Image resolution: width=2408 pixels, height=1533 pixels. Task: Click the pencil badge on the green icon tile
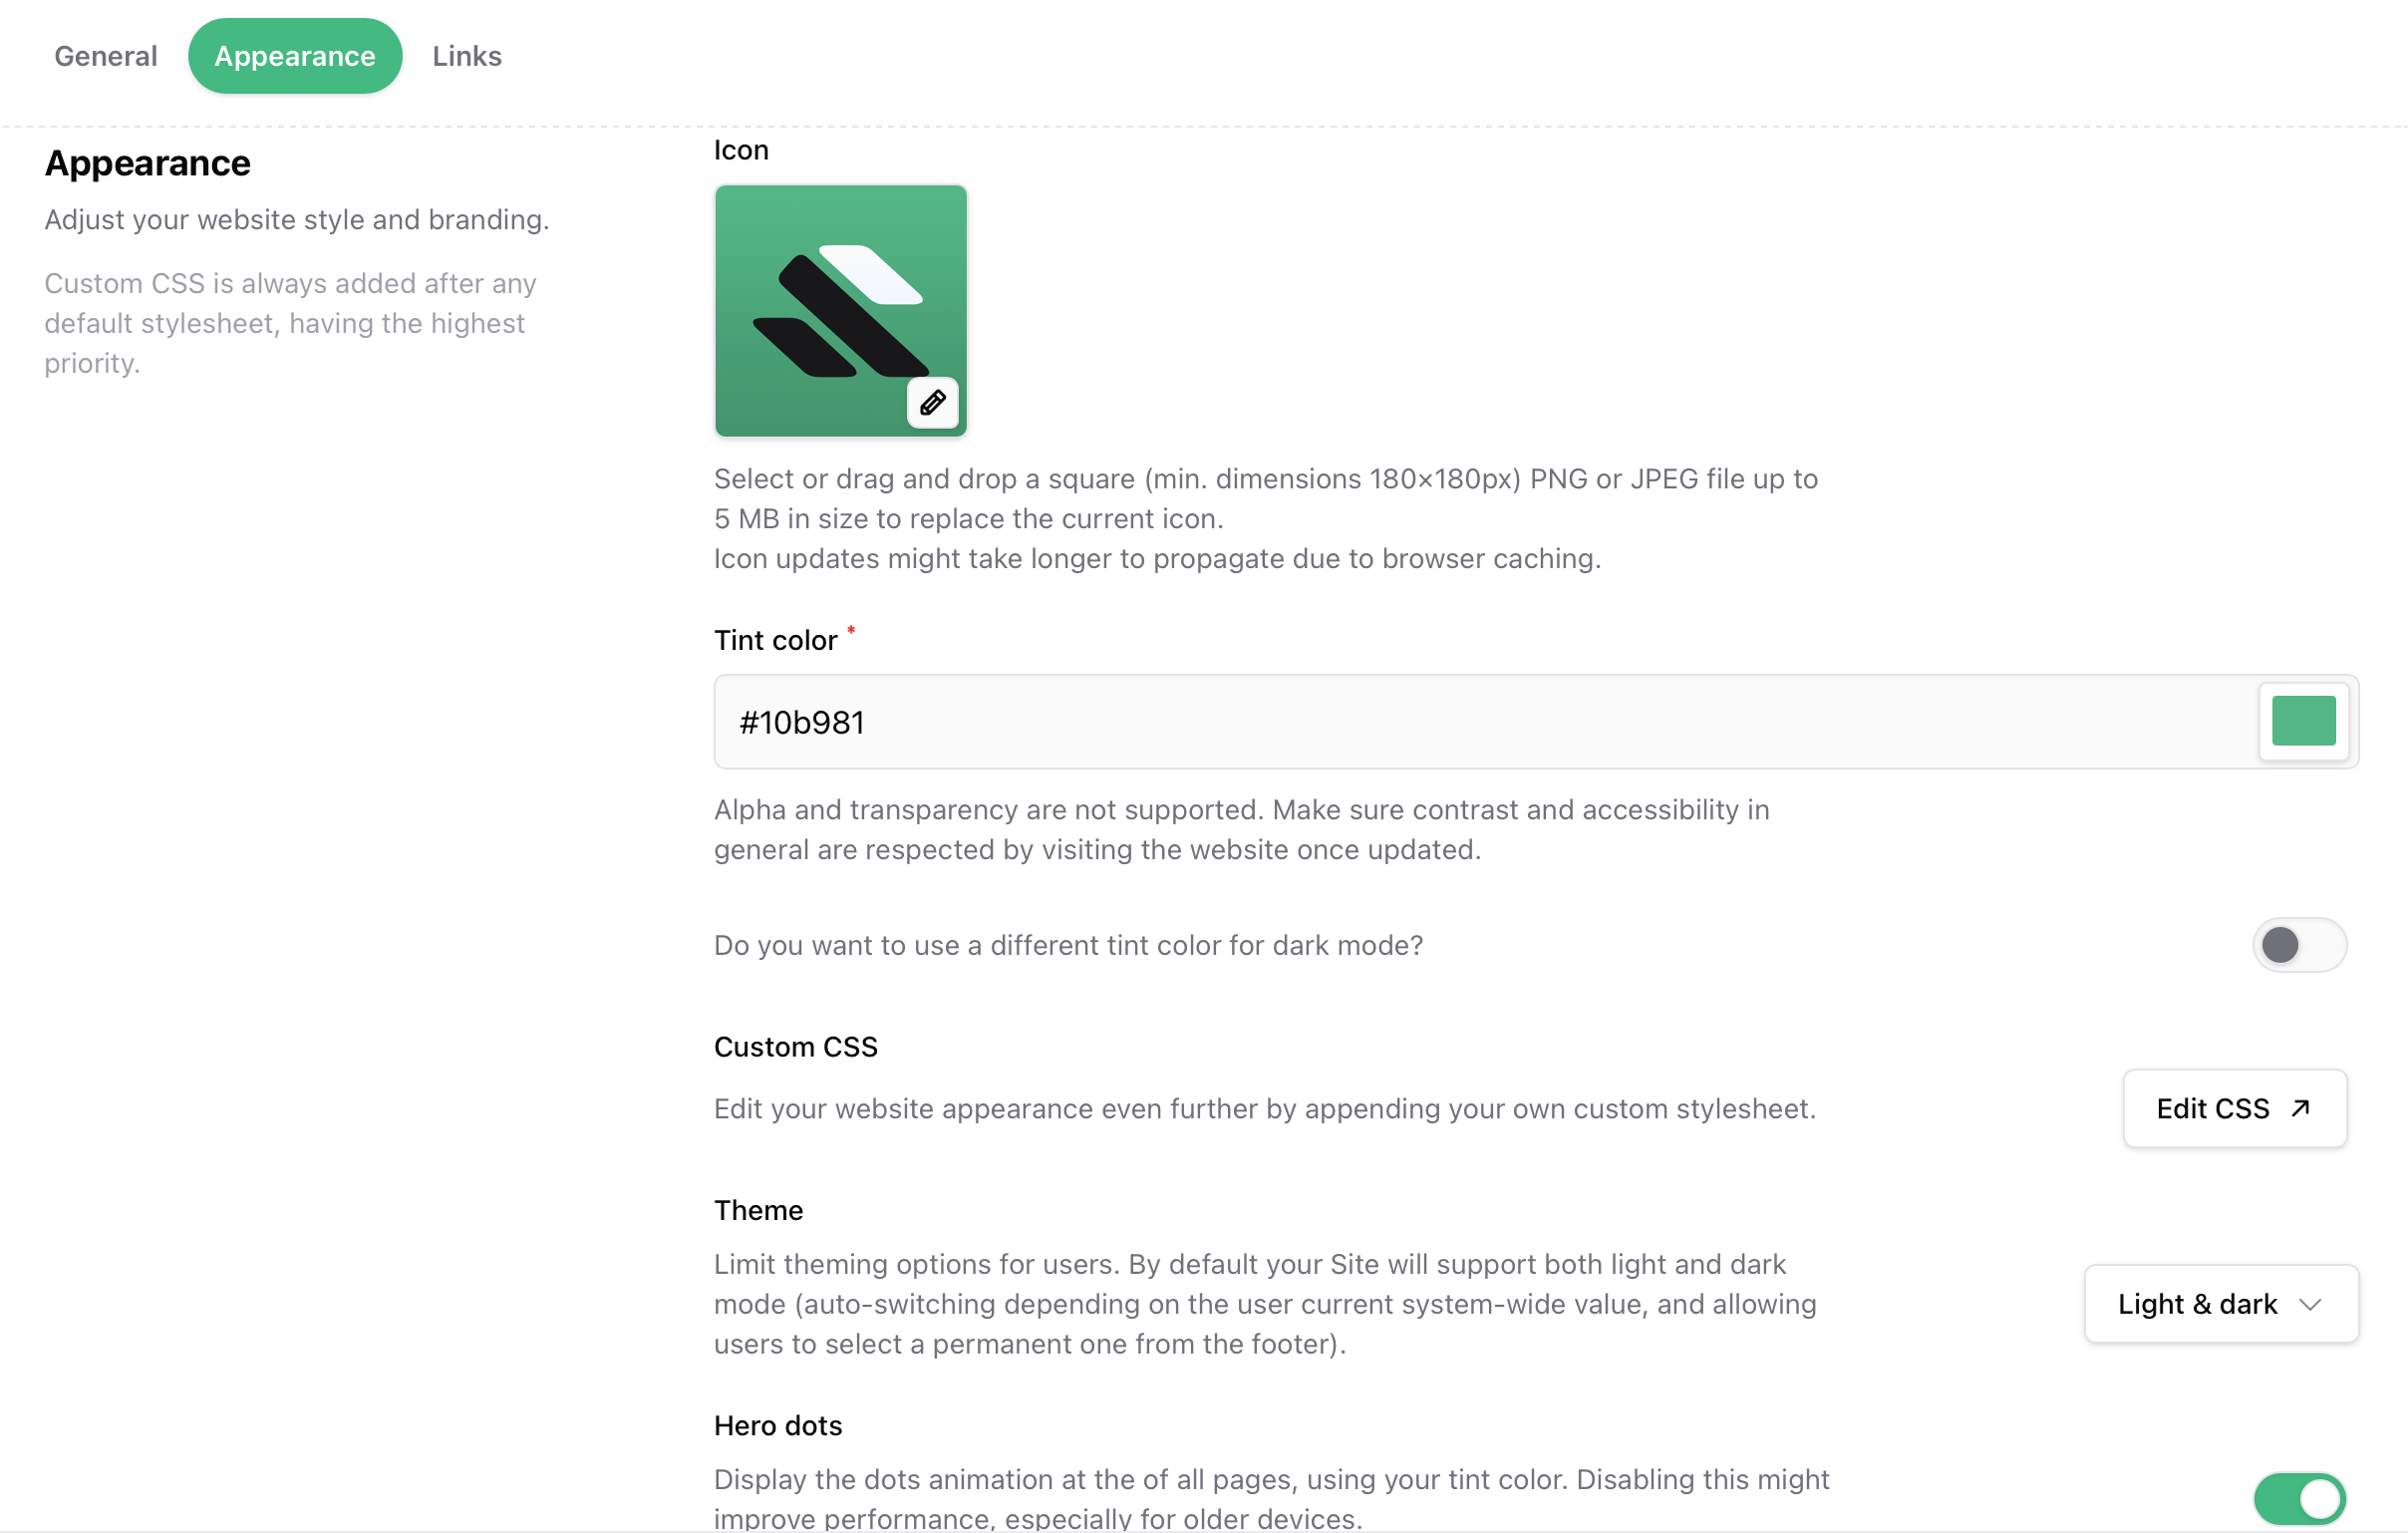pyautogui.click(x=931, y=403)
